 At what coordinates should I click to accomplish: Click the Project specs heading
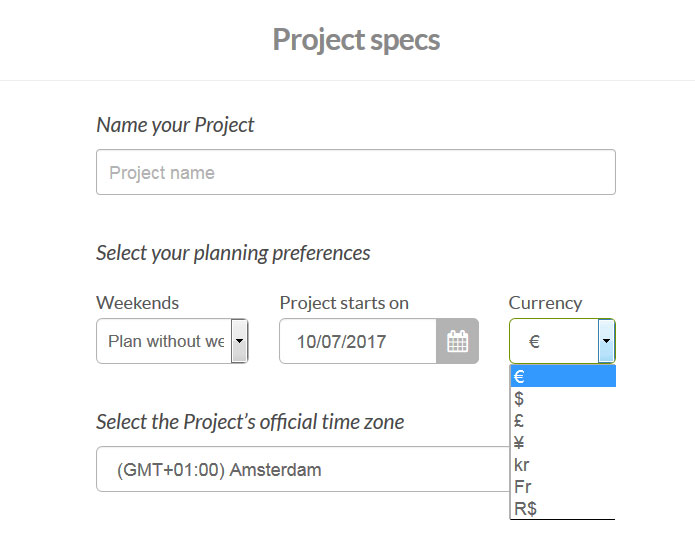pyautogui.click(x=356, y=40)
